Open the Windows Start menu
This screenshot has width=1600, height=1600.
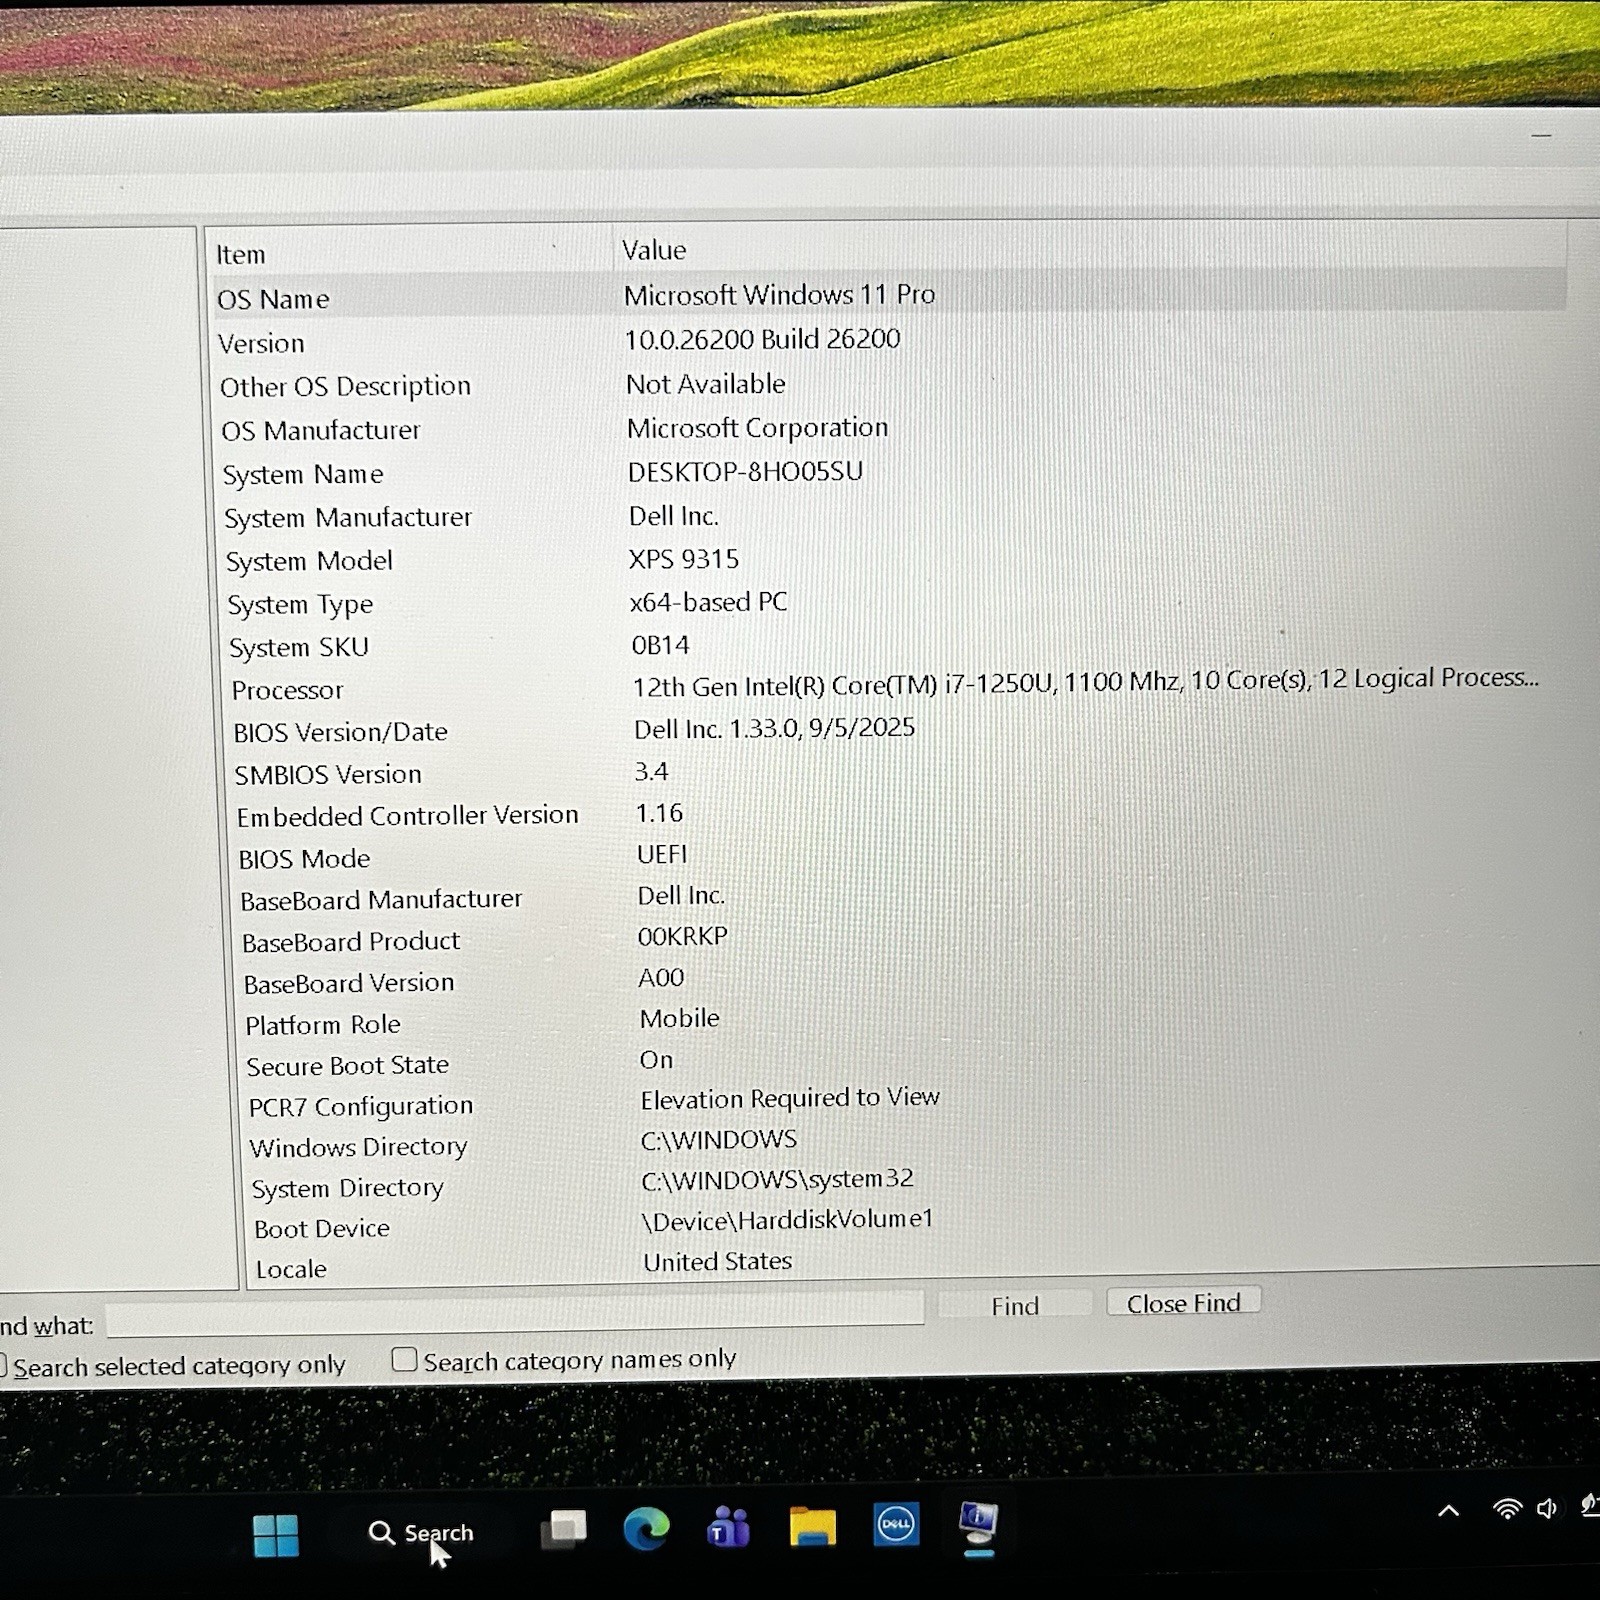click(x=275, y=1534)
